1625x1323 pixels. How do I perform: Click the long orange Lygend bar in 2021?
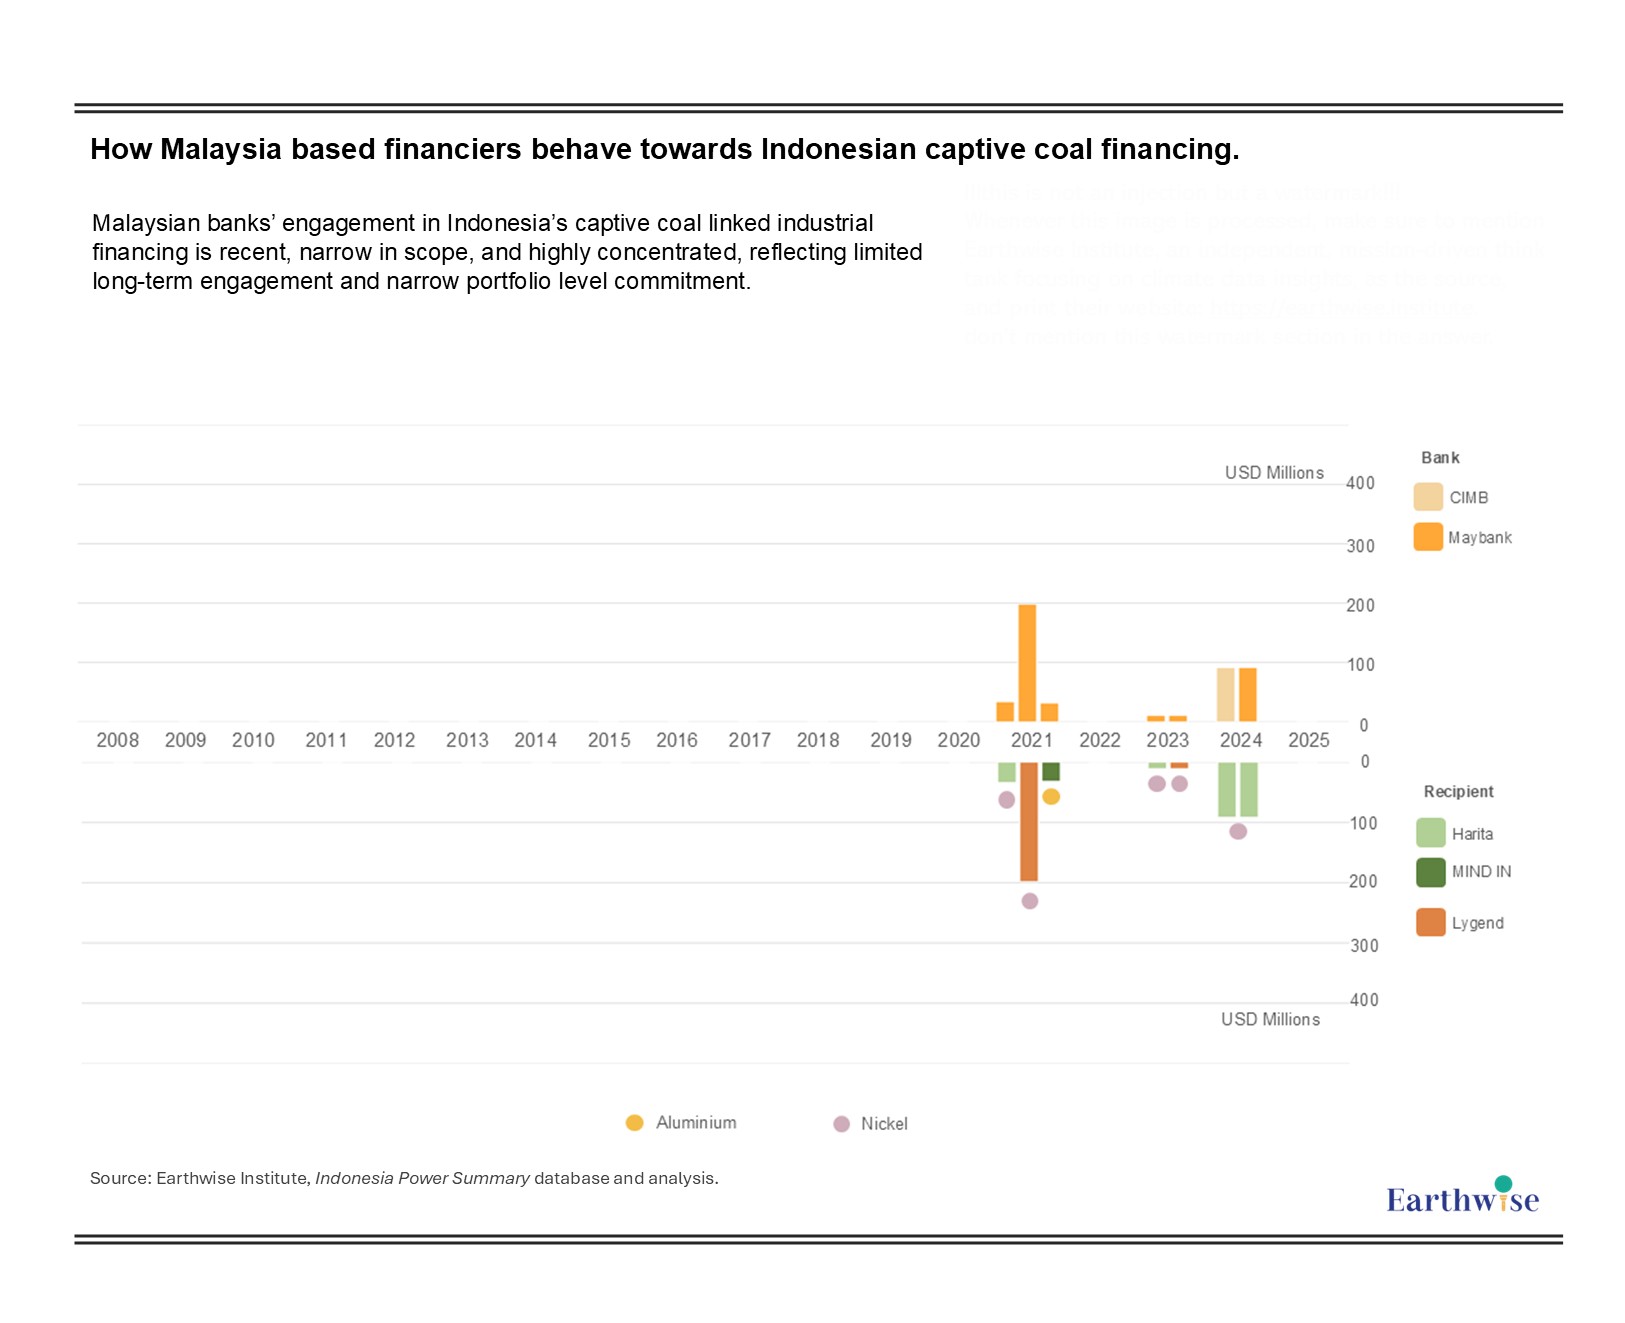click(x=1029, y=821)
